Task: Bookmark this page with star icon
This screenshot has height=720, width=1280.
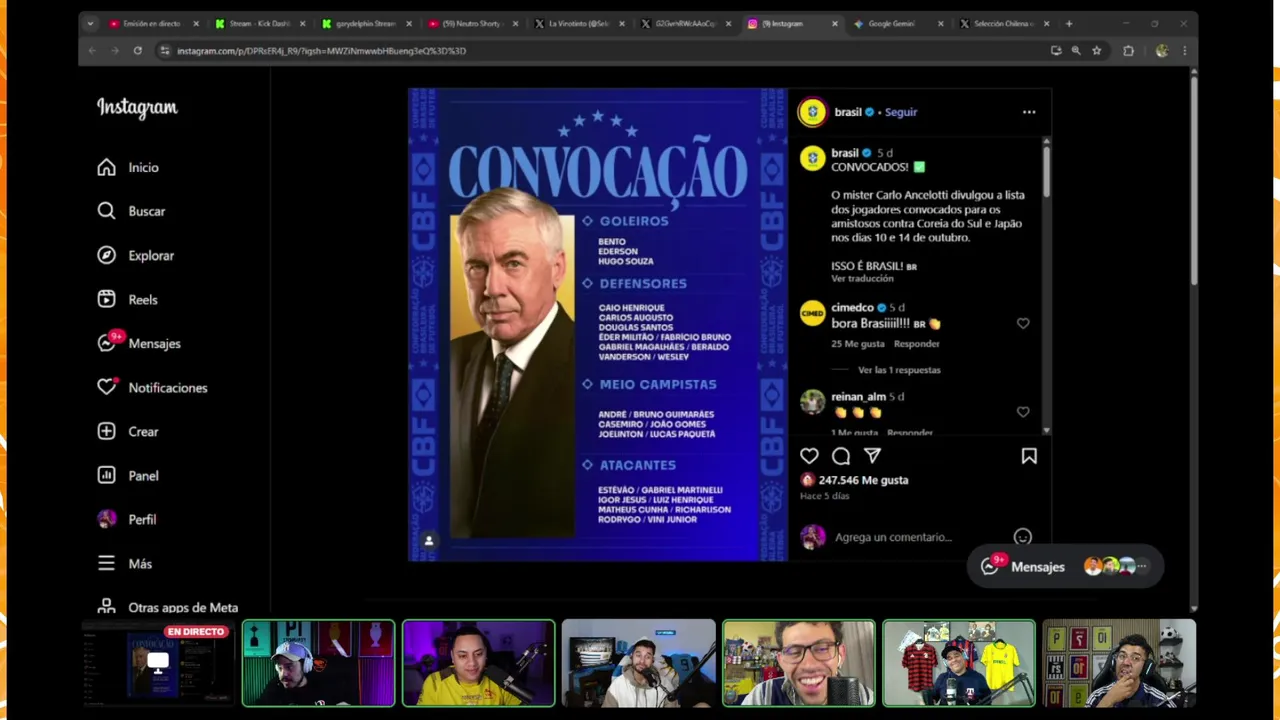Action: [1097, 50]
